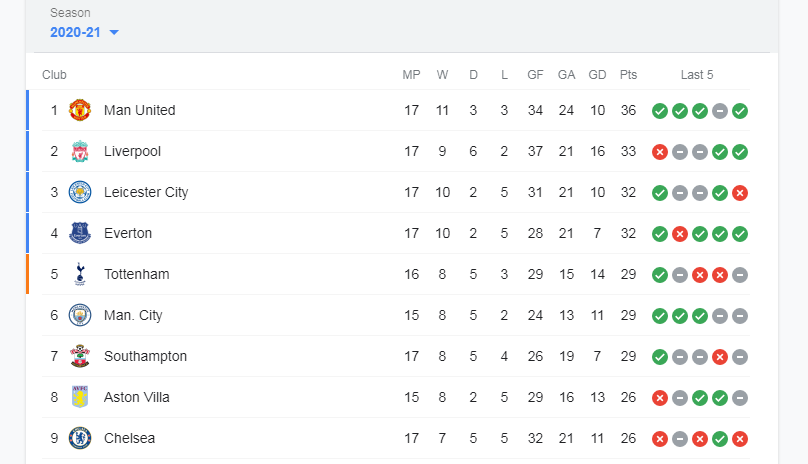This screenshot has height=464, width=808.
Task: Click the GD column header
Action: tap(597, 75)
